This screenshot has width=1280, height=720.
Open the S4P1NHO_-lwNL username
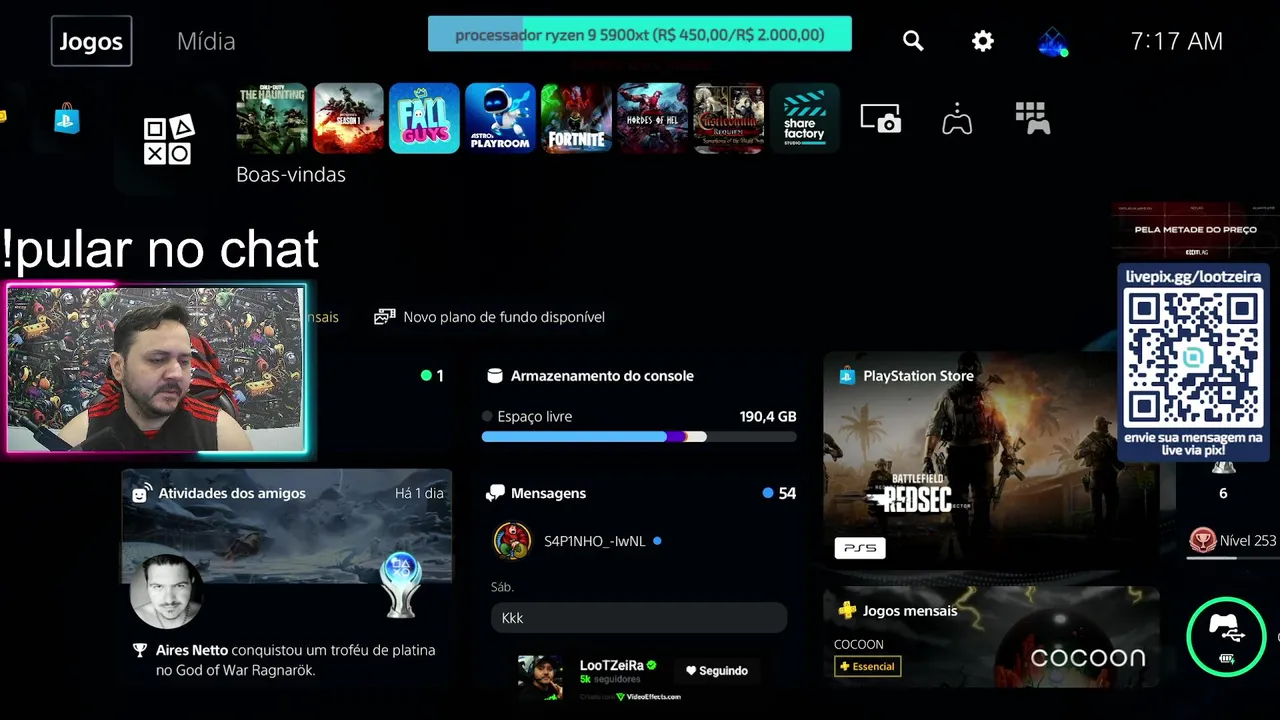click(595, 541)
